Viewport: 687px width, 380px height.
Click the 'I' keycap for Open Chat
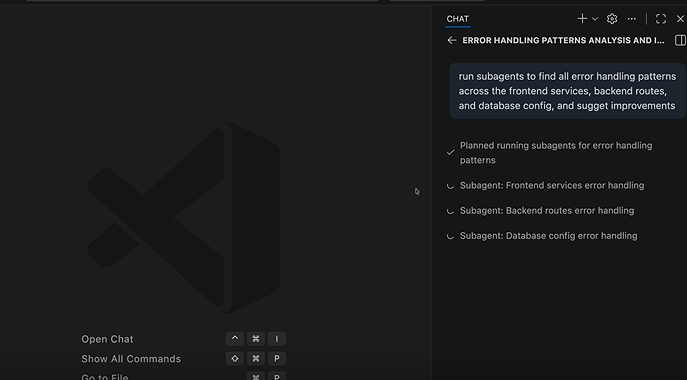click(276, 339)
